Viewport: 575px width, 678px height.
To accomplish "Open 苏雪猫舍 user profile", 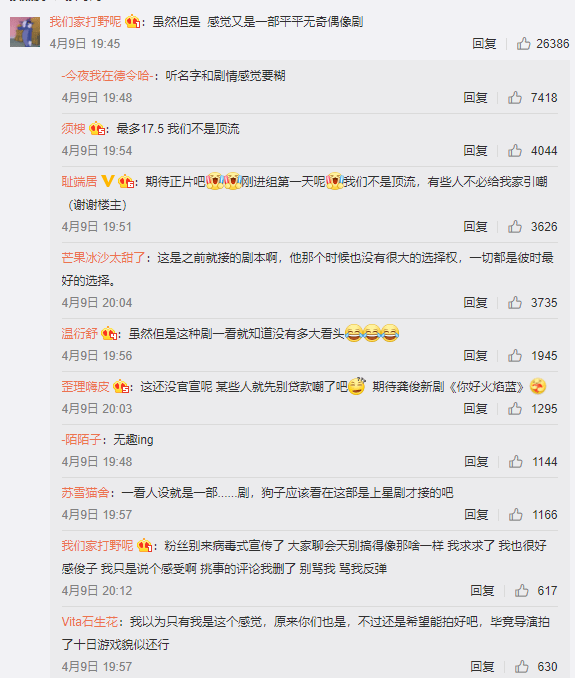I will click(85, 493).
